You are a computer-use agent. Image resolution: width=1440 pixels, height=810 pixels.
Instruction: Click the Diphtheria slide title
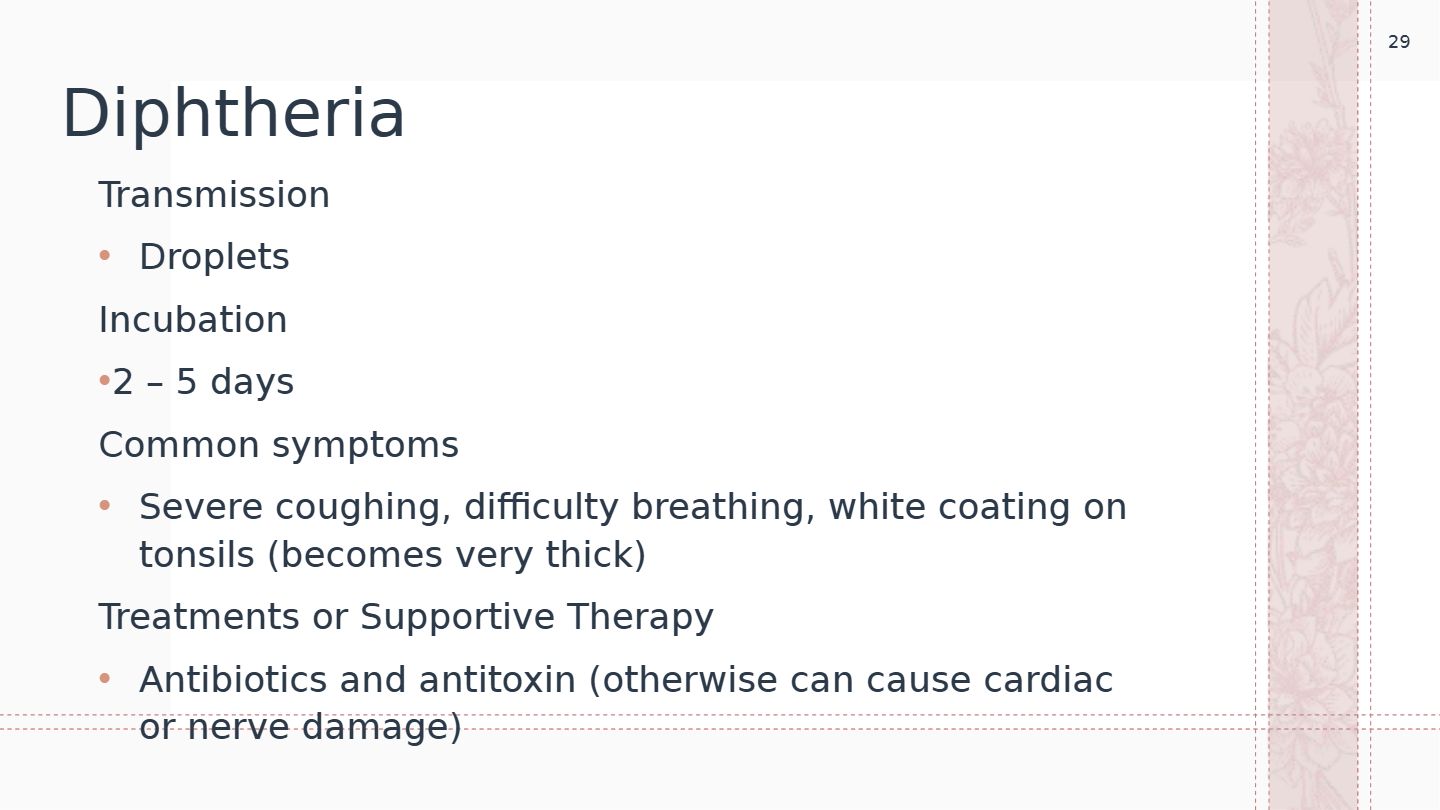[233, 114]
